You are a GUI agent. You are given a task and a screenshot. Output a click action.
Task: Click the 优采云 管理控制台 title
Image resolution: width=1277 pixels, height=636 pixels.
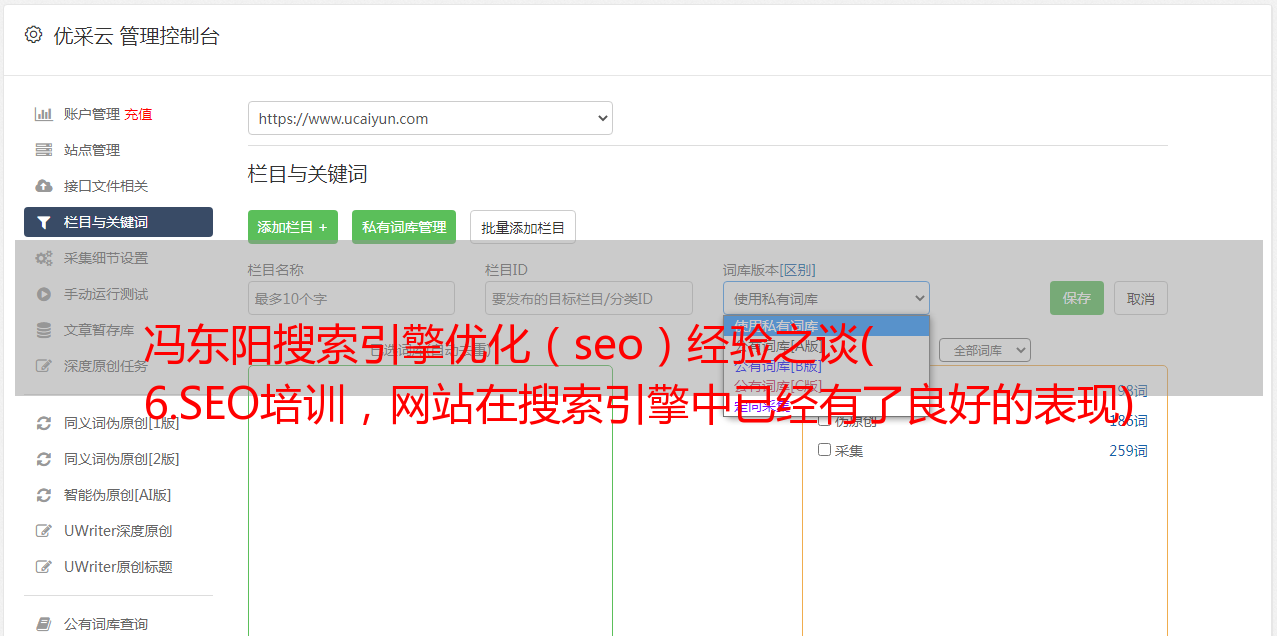(x=136, y=36)
